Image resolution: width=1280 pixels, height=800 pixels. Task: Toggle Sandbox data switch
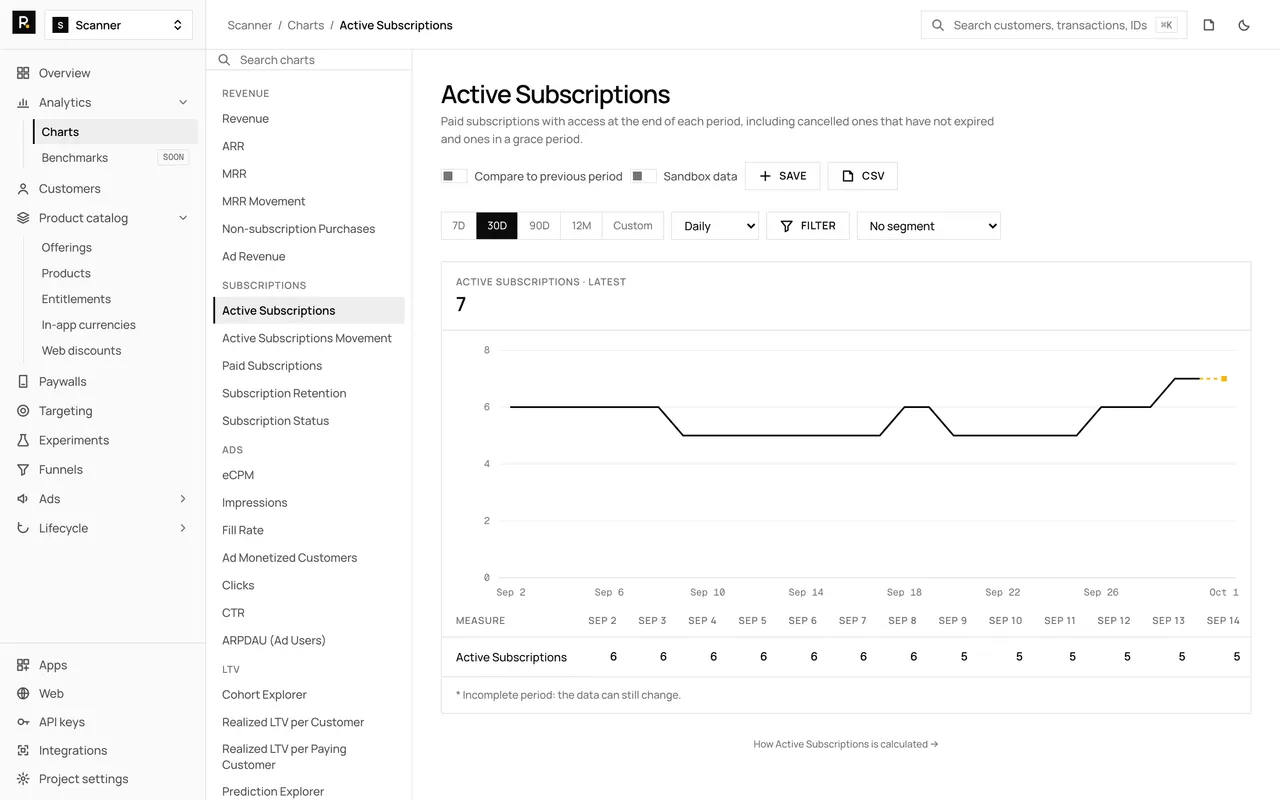pos(644,176)
